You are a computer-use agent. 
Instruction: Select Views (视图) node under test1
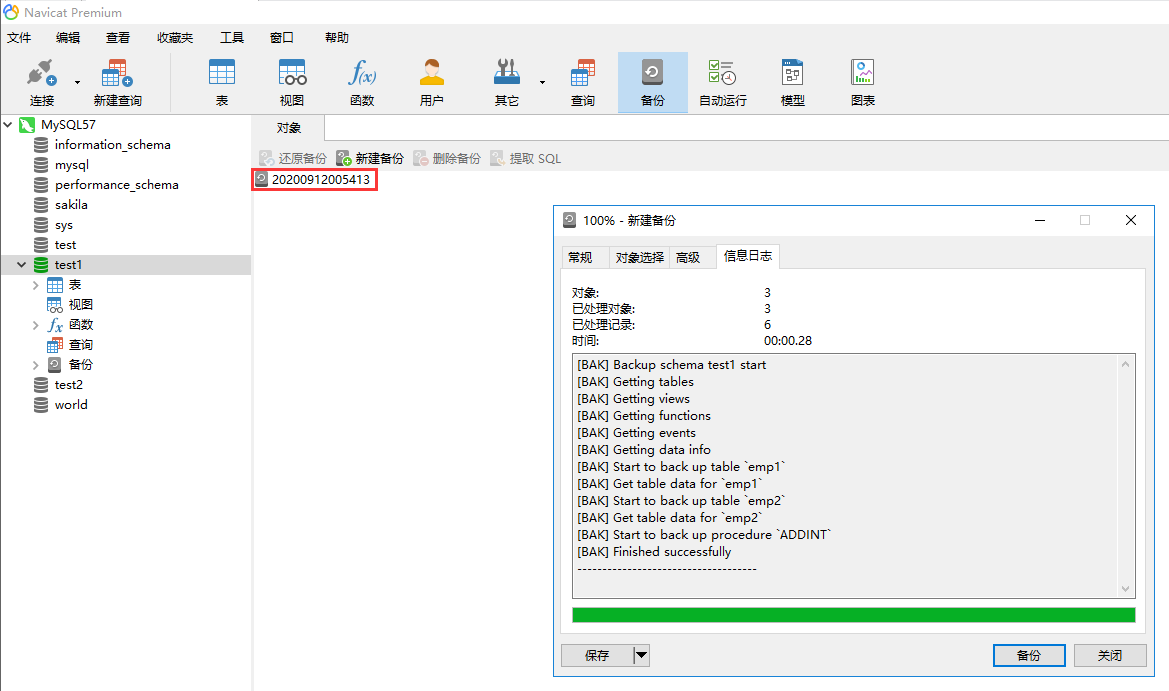tap(81, 304)
